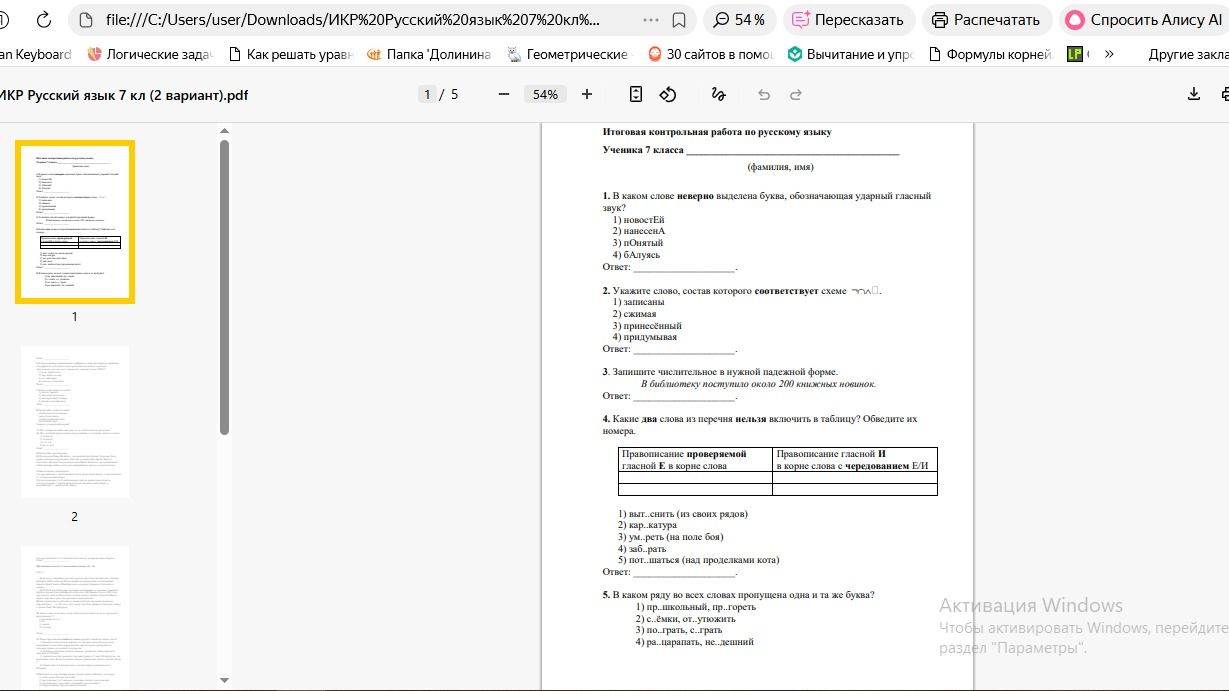This screenshot has width=1229, height=691.
Task: Click the undo arrow in PDF toolbar
Action: (x=764, y=94)
